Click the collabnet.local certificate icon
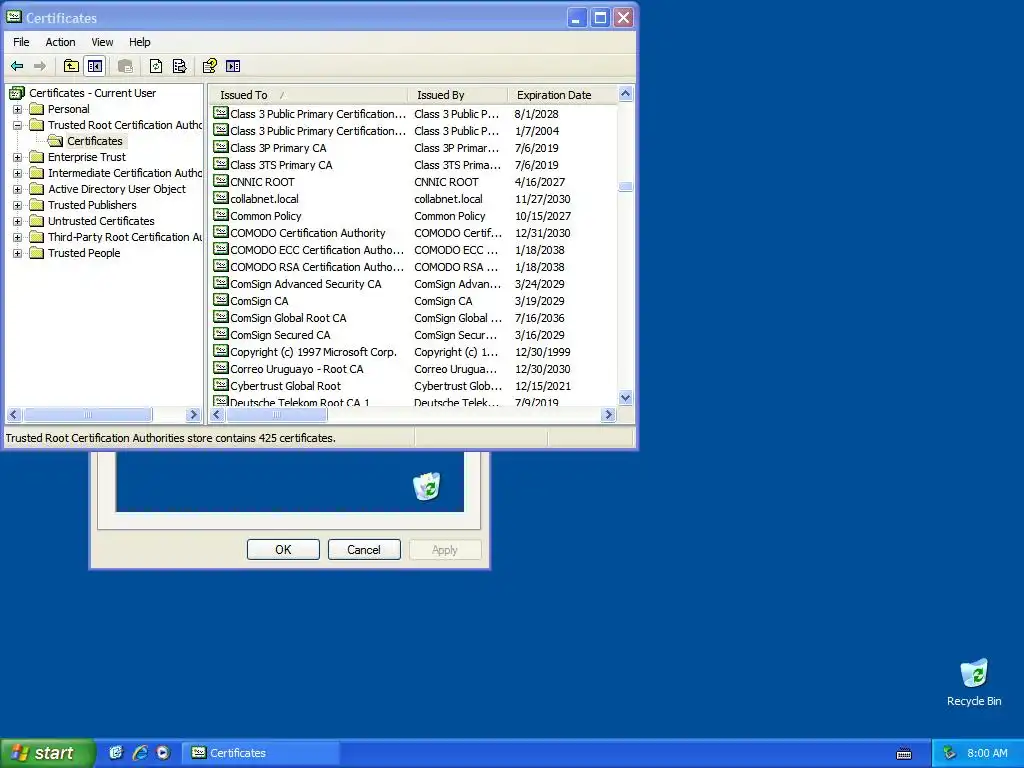1024x768 pixels. pyautogui.click(x=221, y=198)
